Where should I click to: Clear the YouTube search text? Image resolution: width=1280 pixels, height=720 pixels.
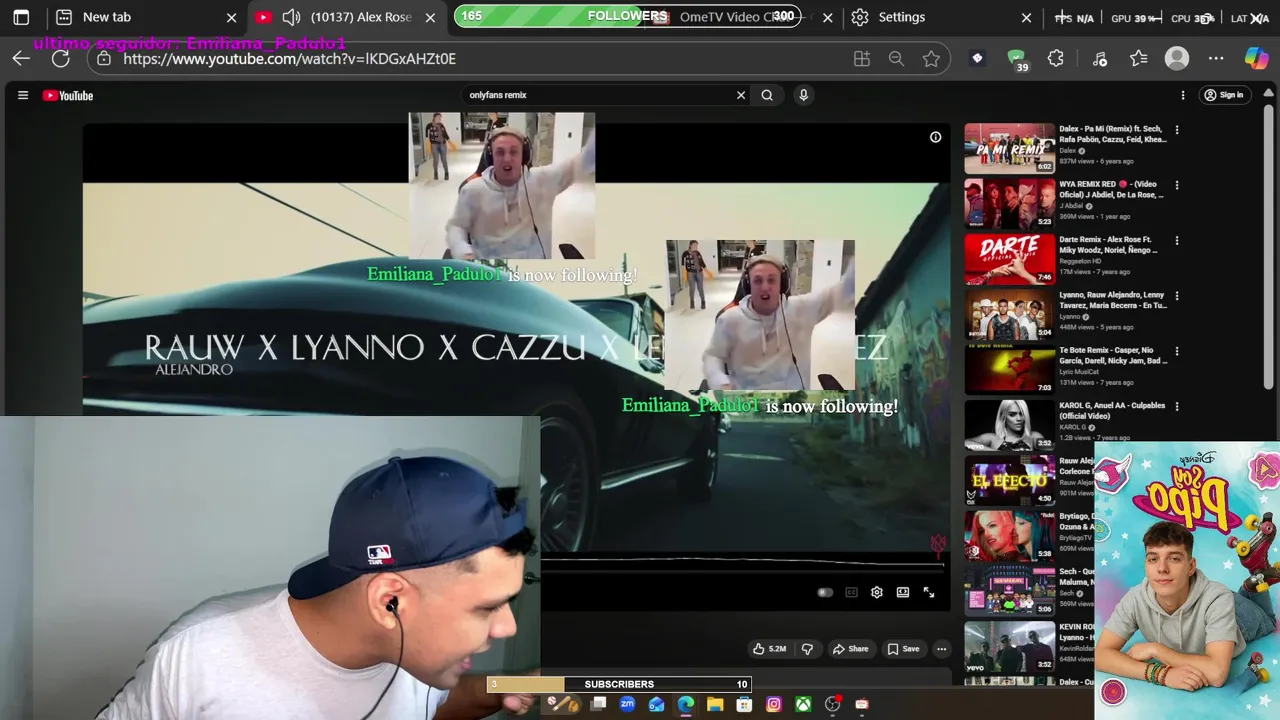pyautogui.click(x=741, y=95)
